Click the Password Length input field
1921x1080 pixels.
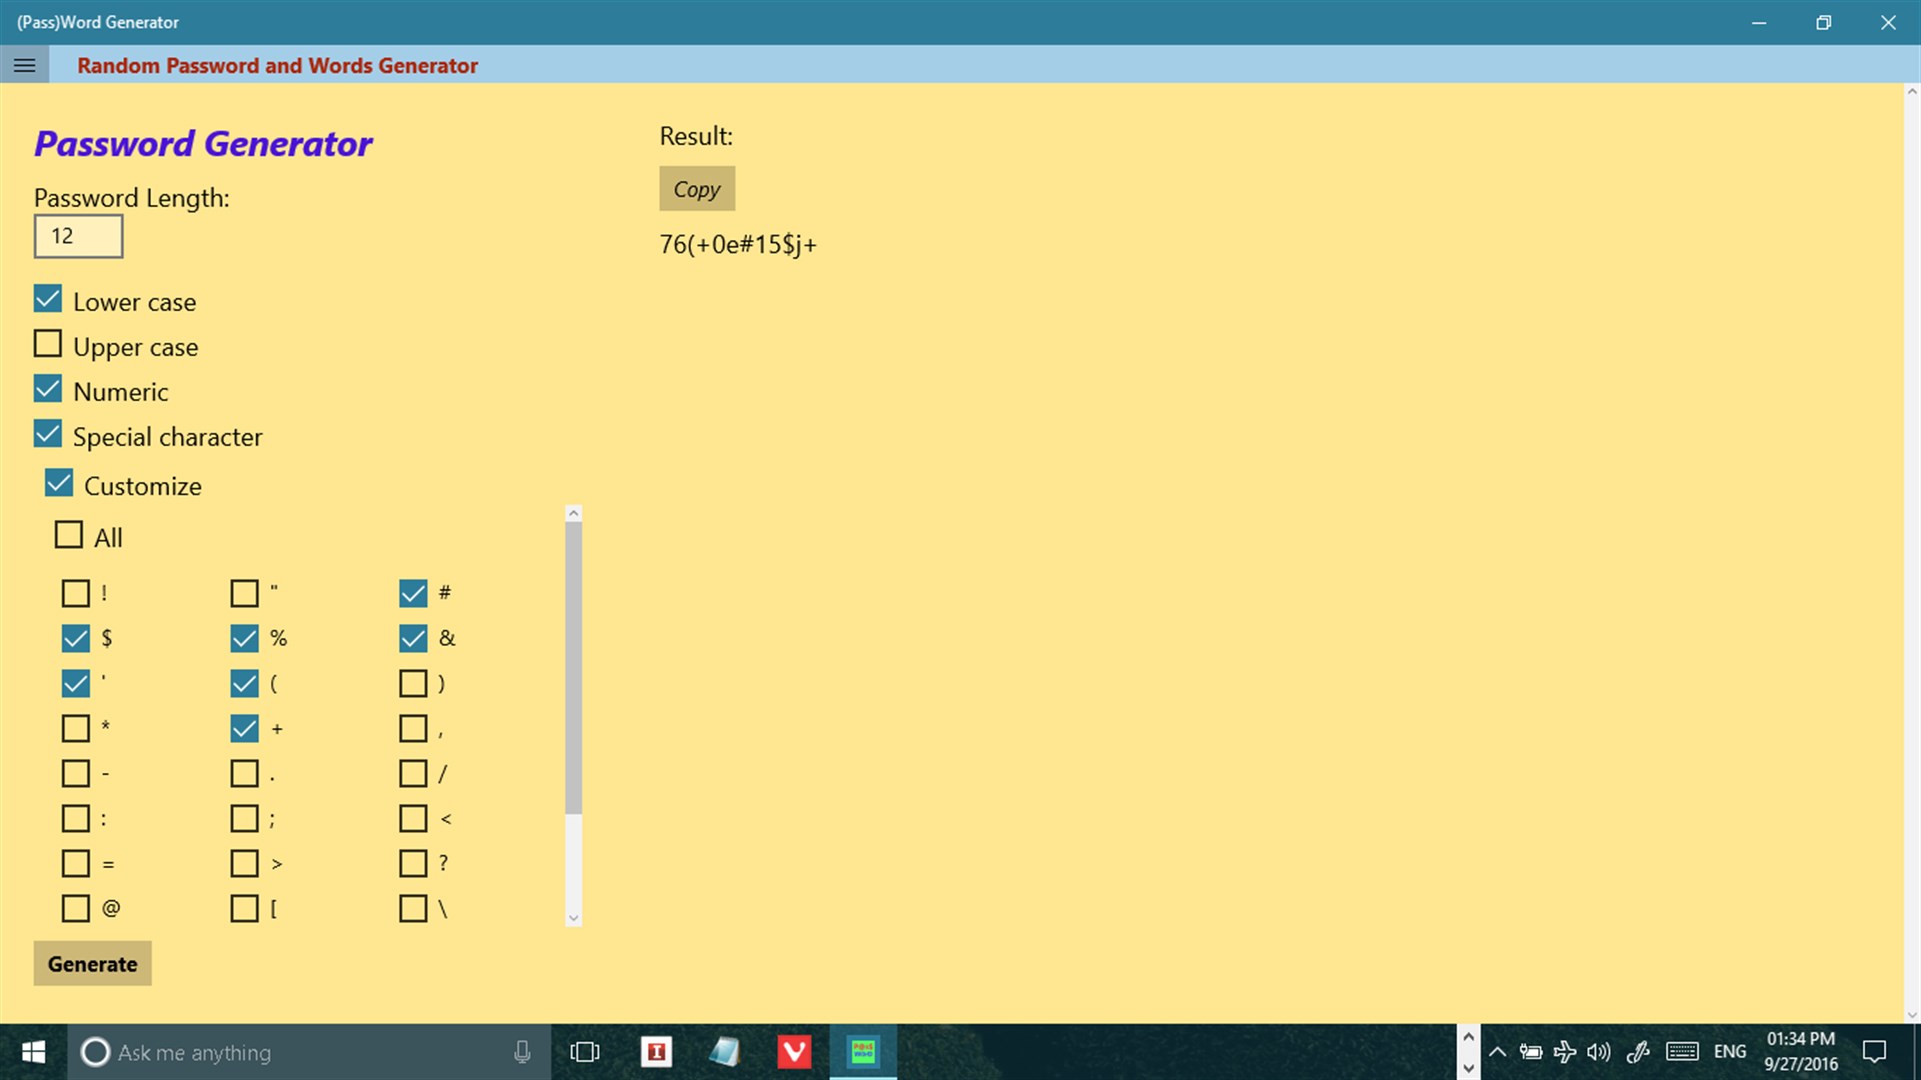coord(78,235)
